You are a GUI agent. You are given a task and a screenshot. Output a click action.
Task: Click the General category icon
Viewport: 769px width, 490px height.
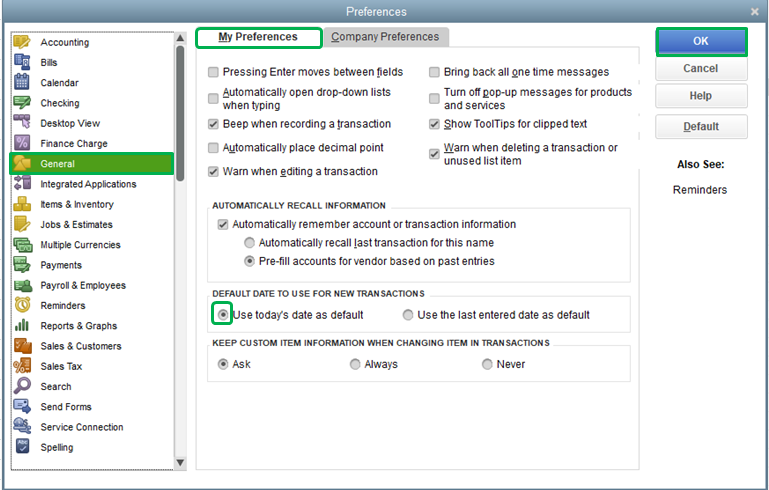[22, 163]
